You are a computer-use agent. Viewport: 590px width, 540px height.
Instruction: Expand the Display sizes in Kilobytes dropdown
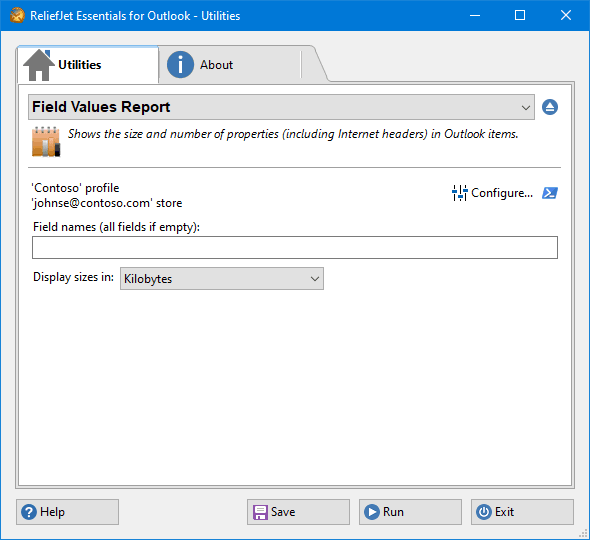point(222,279)
